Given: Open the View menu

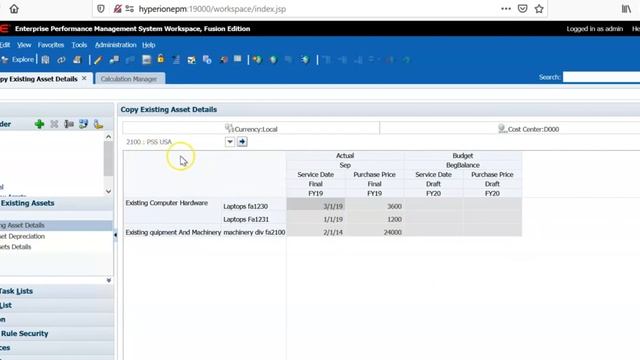Looking at the screenshot, I should 24,45.
